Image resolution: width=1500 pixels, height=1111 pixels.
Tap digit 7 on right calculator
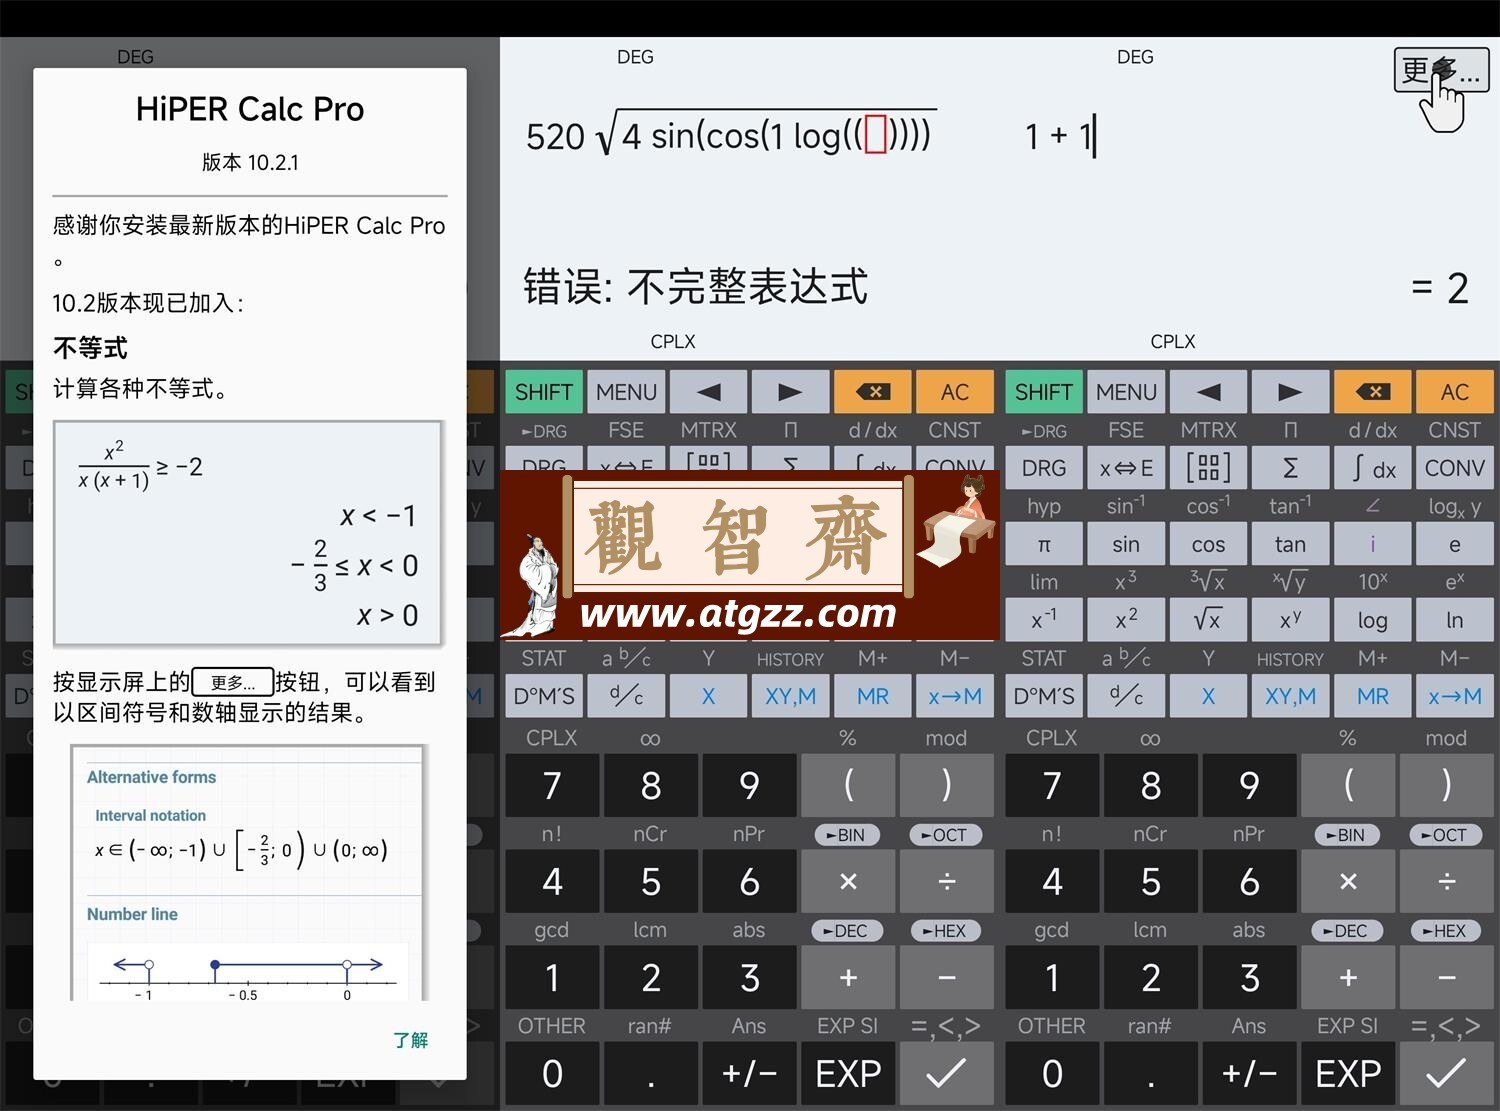(x=1052, y=785)
